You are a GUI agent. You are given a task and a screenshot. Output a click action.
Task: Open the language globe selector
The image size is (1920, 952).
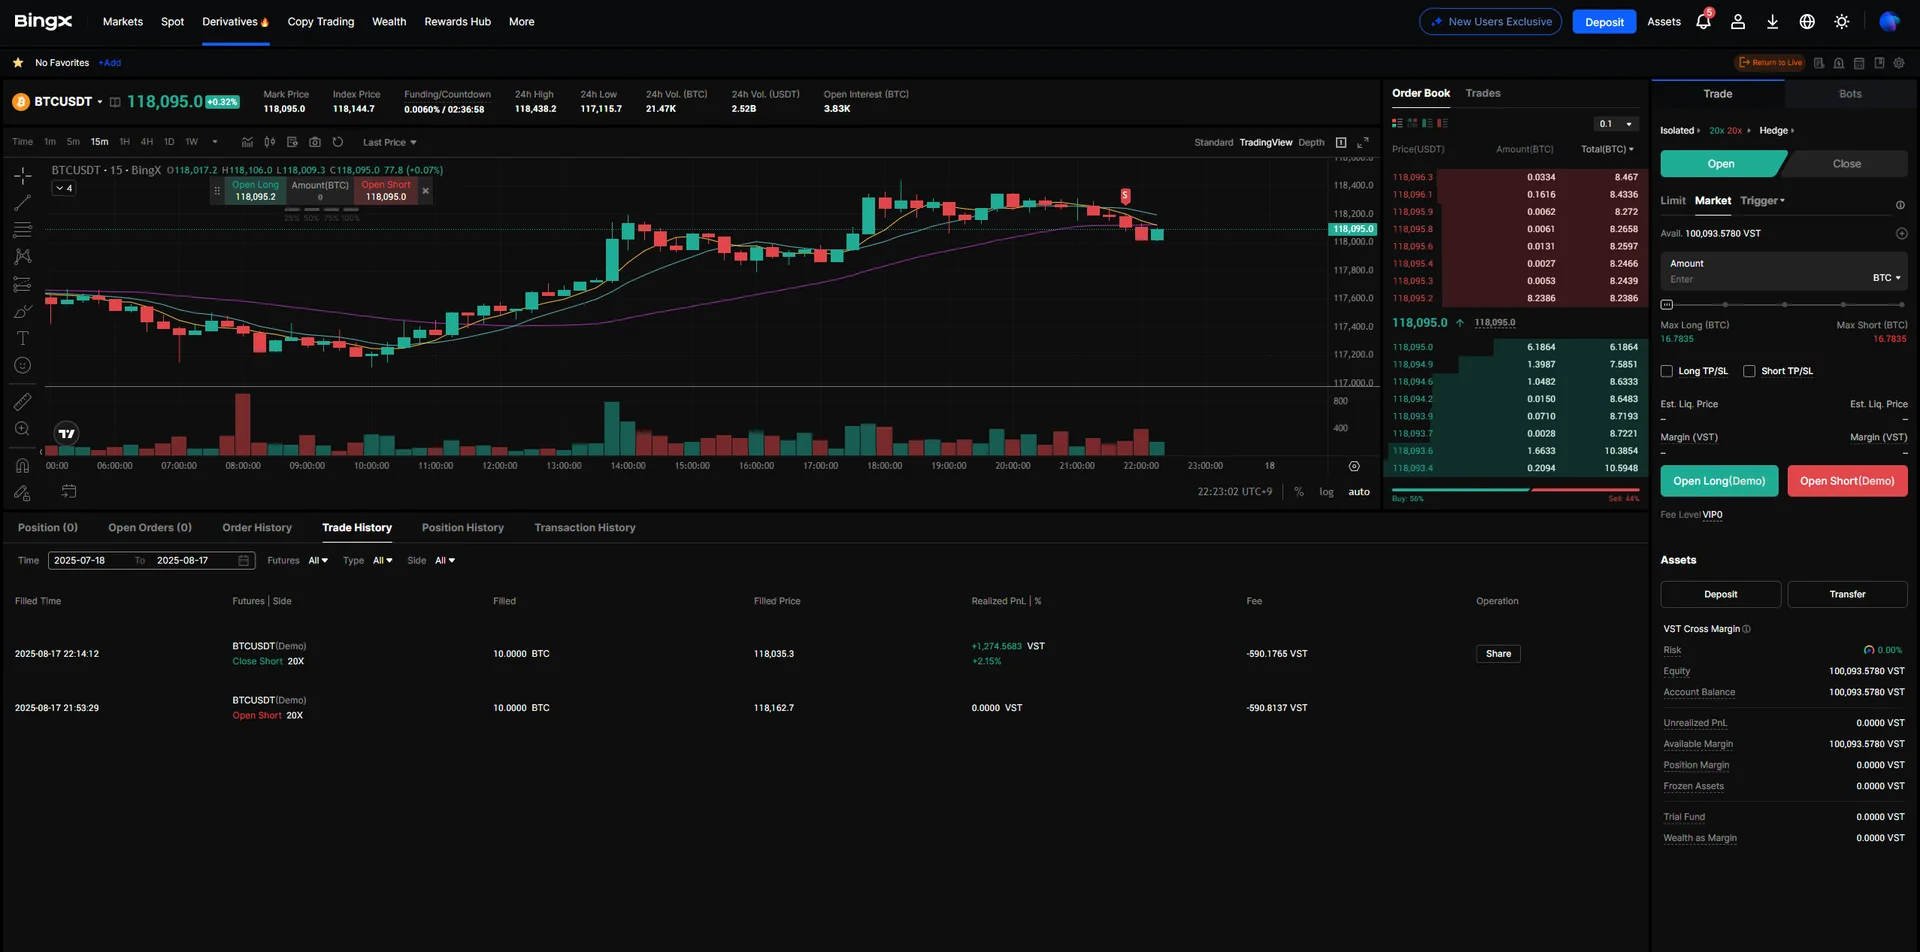1807,21
